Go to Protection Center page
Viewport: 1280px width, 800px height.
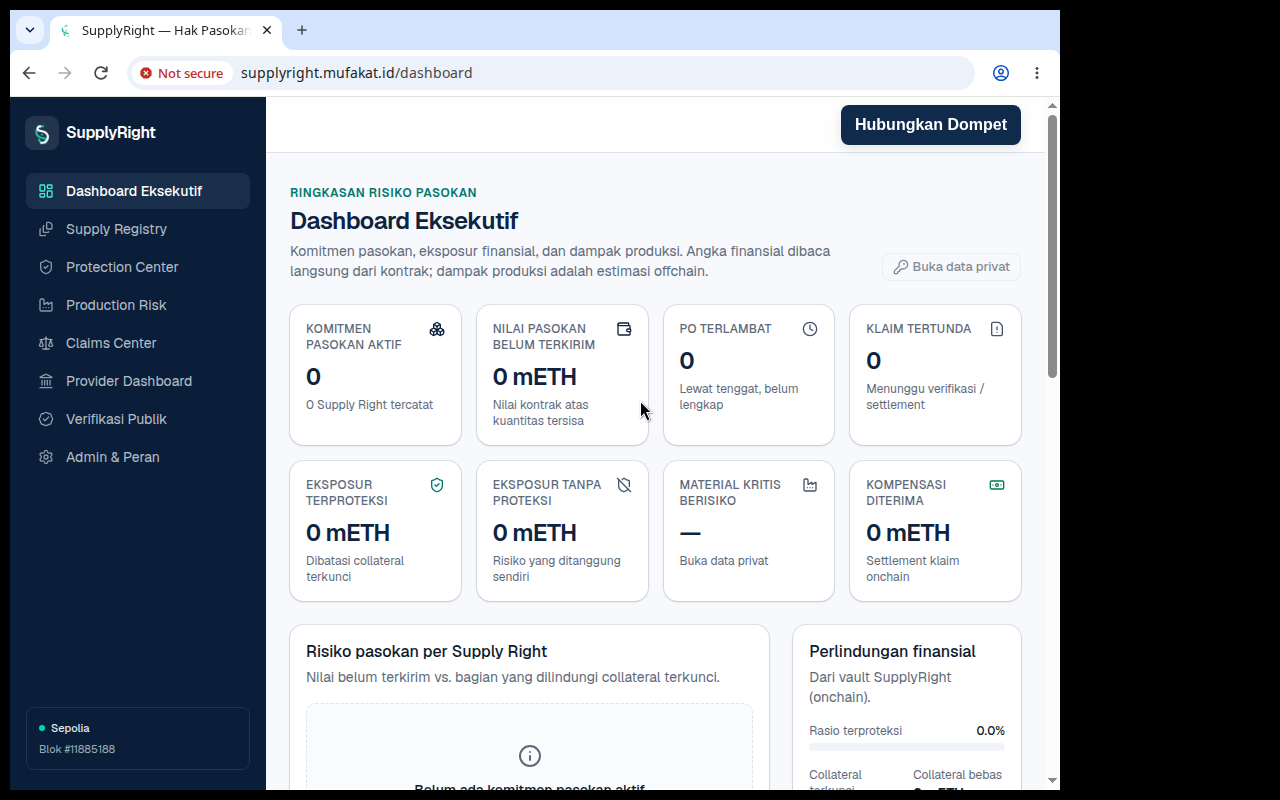click(138, 267)
